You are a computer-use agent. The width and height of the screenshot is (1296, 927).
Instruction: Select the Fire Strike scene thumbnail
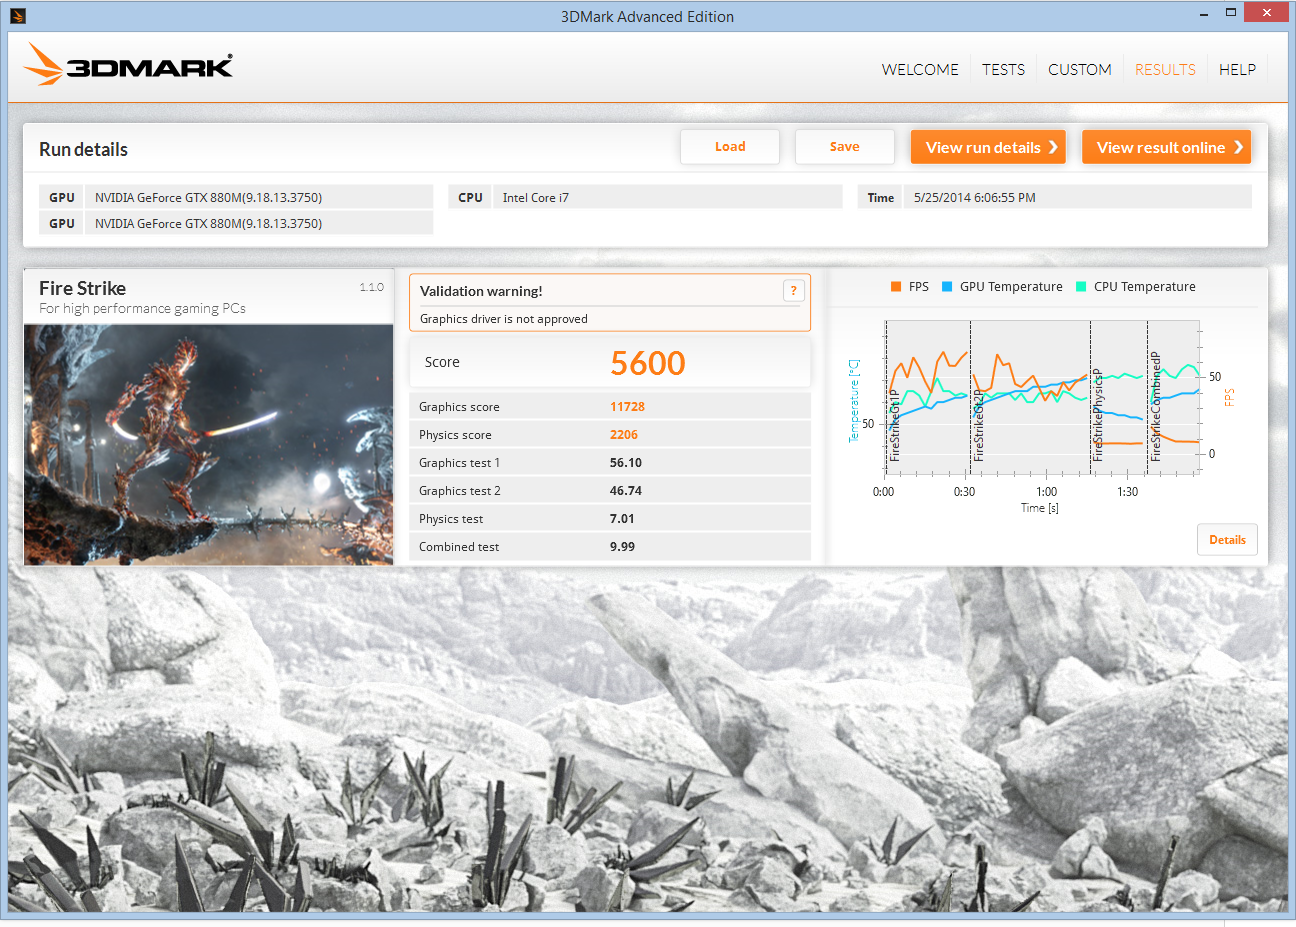pos(208,444)
